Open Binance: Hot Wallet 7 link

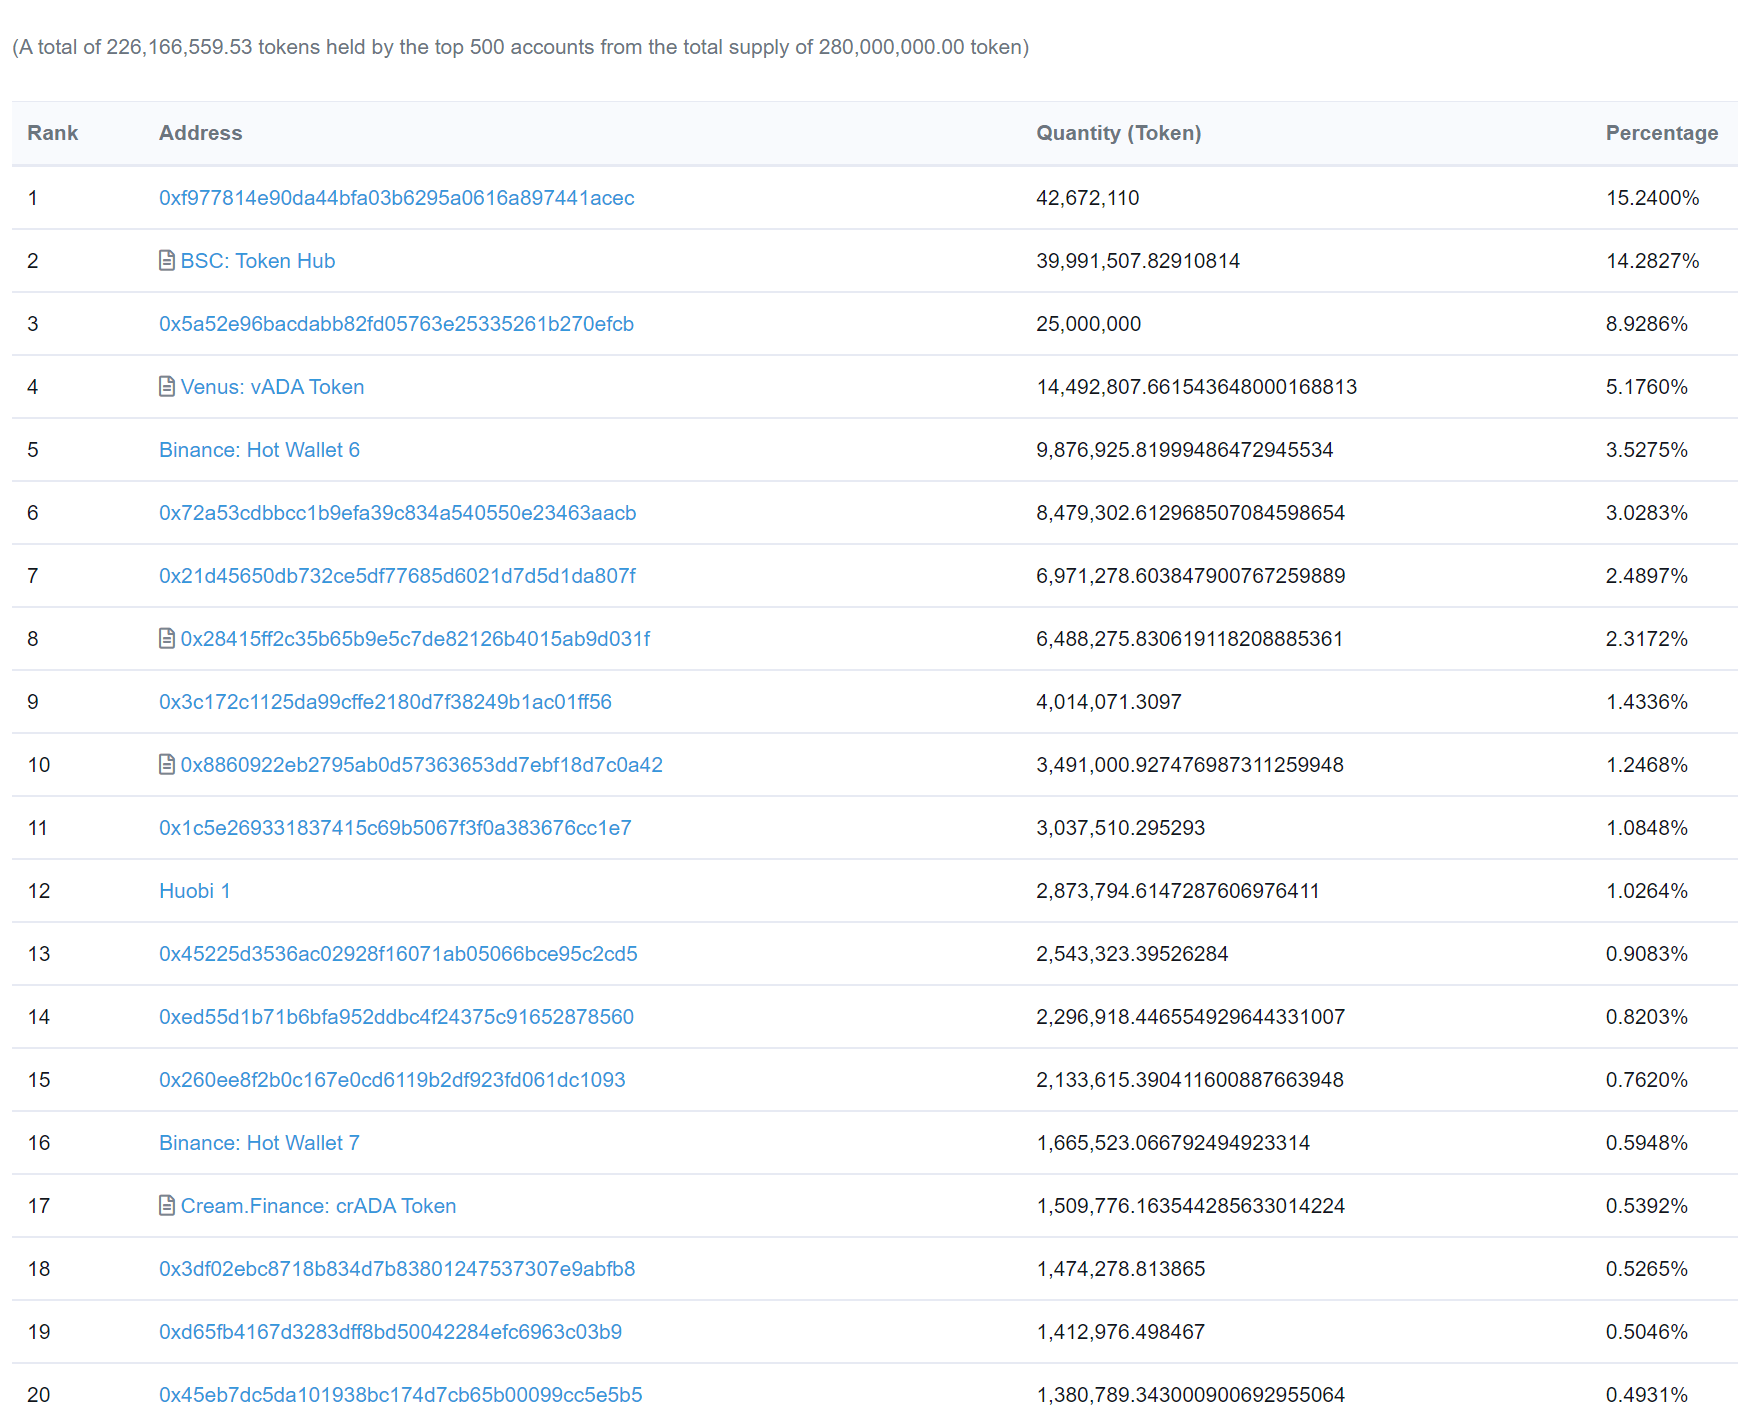(260, 1143)
